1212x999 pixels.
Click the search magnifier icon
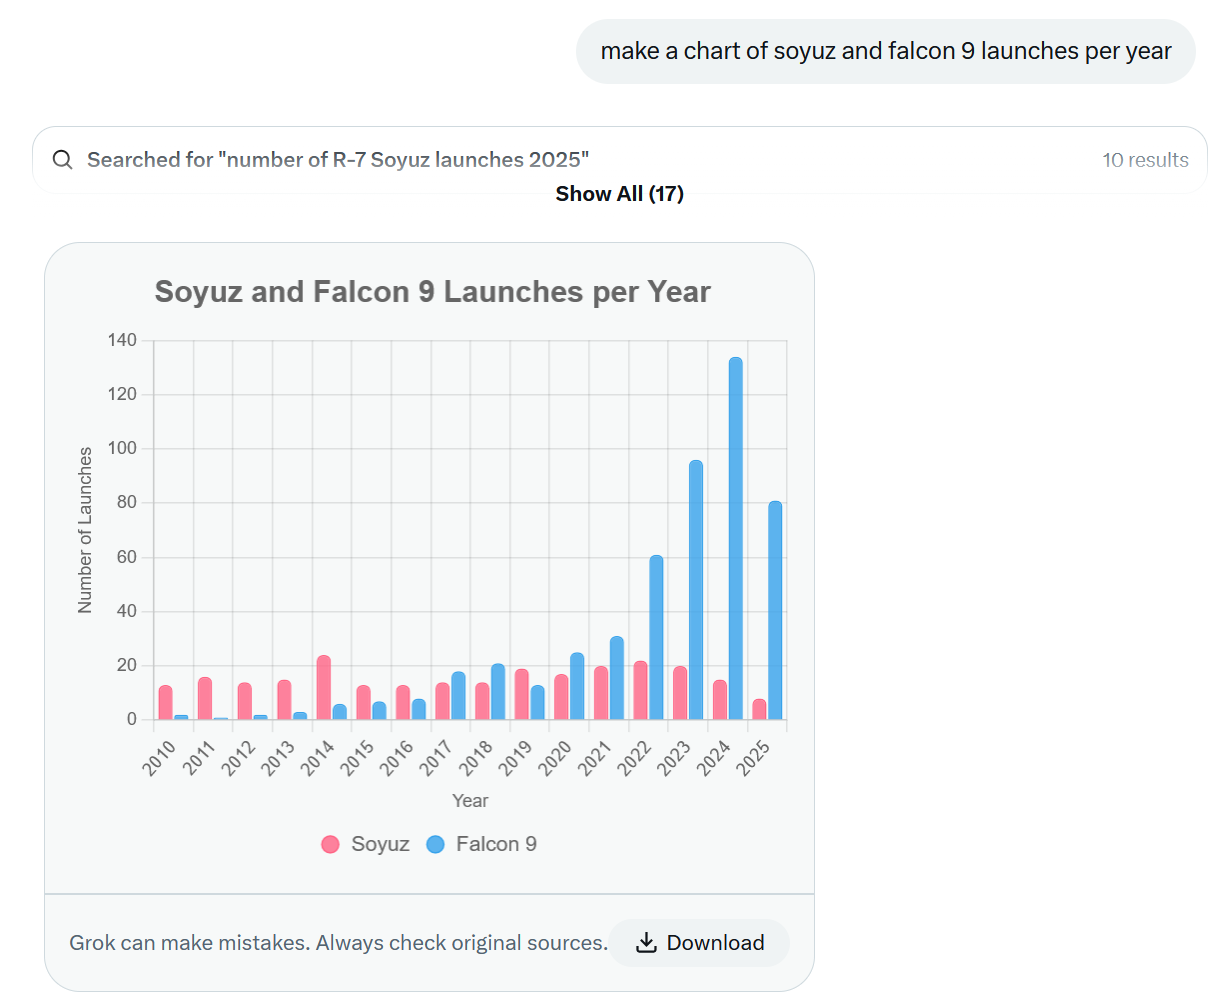click(x=62, y=160)
